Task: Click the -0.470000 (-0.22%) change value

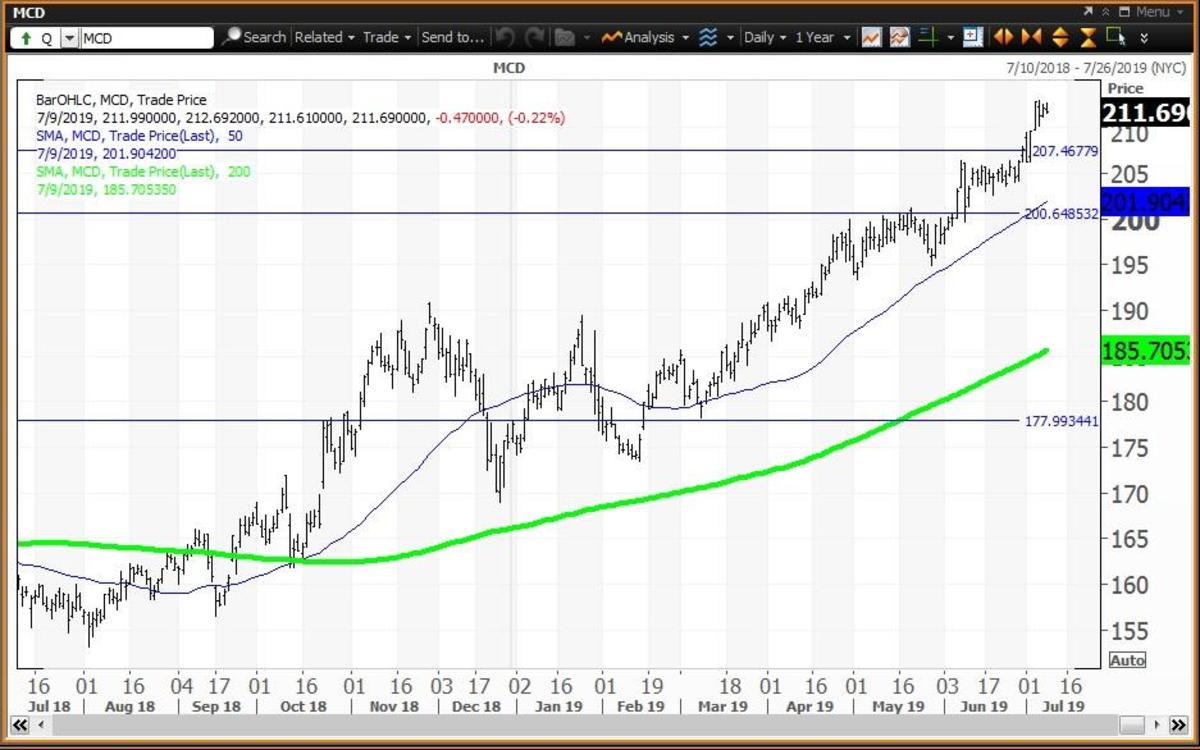Action: [499, 118]
